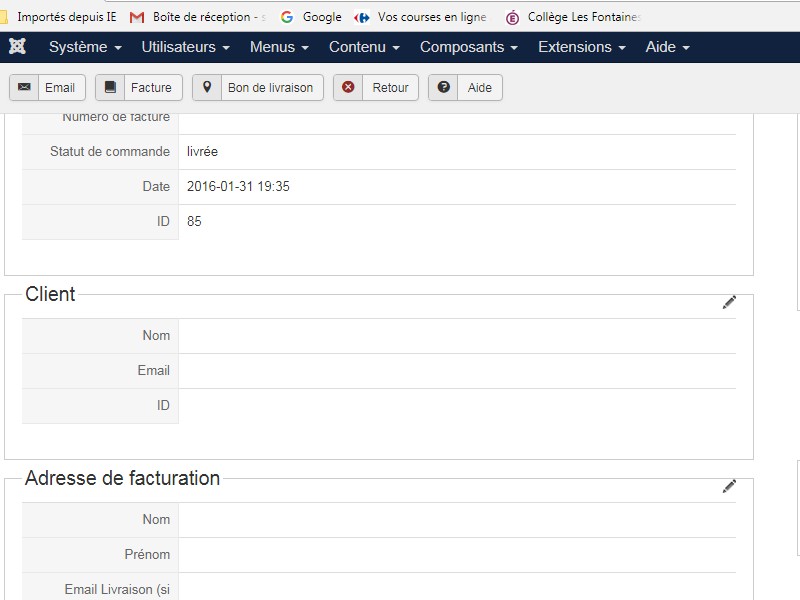The width and height of the screenshot is (800, 600).
Task: Edit Adresse de facturation with pencil icon
Action: [x=729, y=486]
